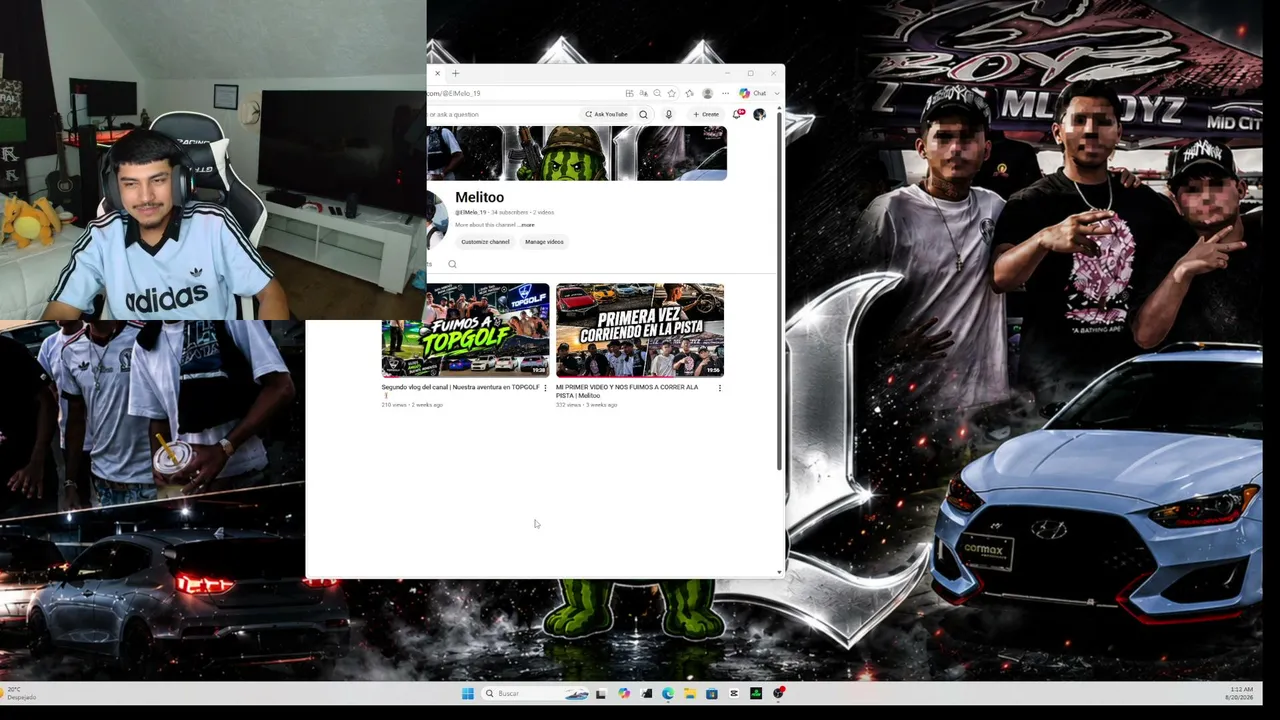Click the zoom magnifier in address bar
The width and height of the screenshot is (1280, 720).
(x=657, y=93)
